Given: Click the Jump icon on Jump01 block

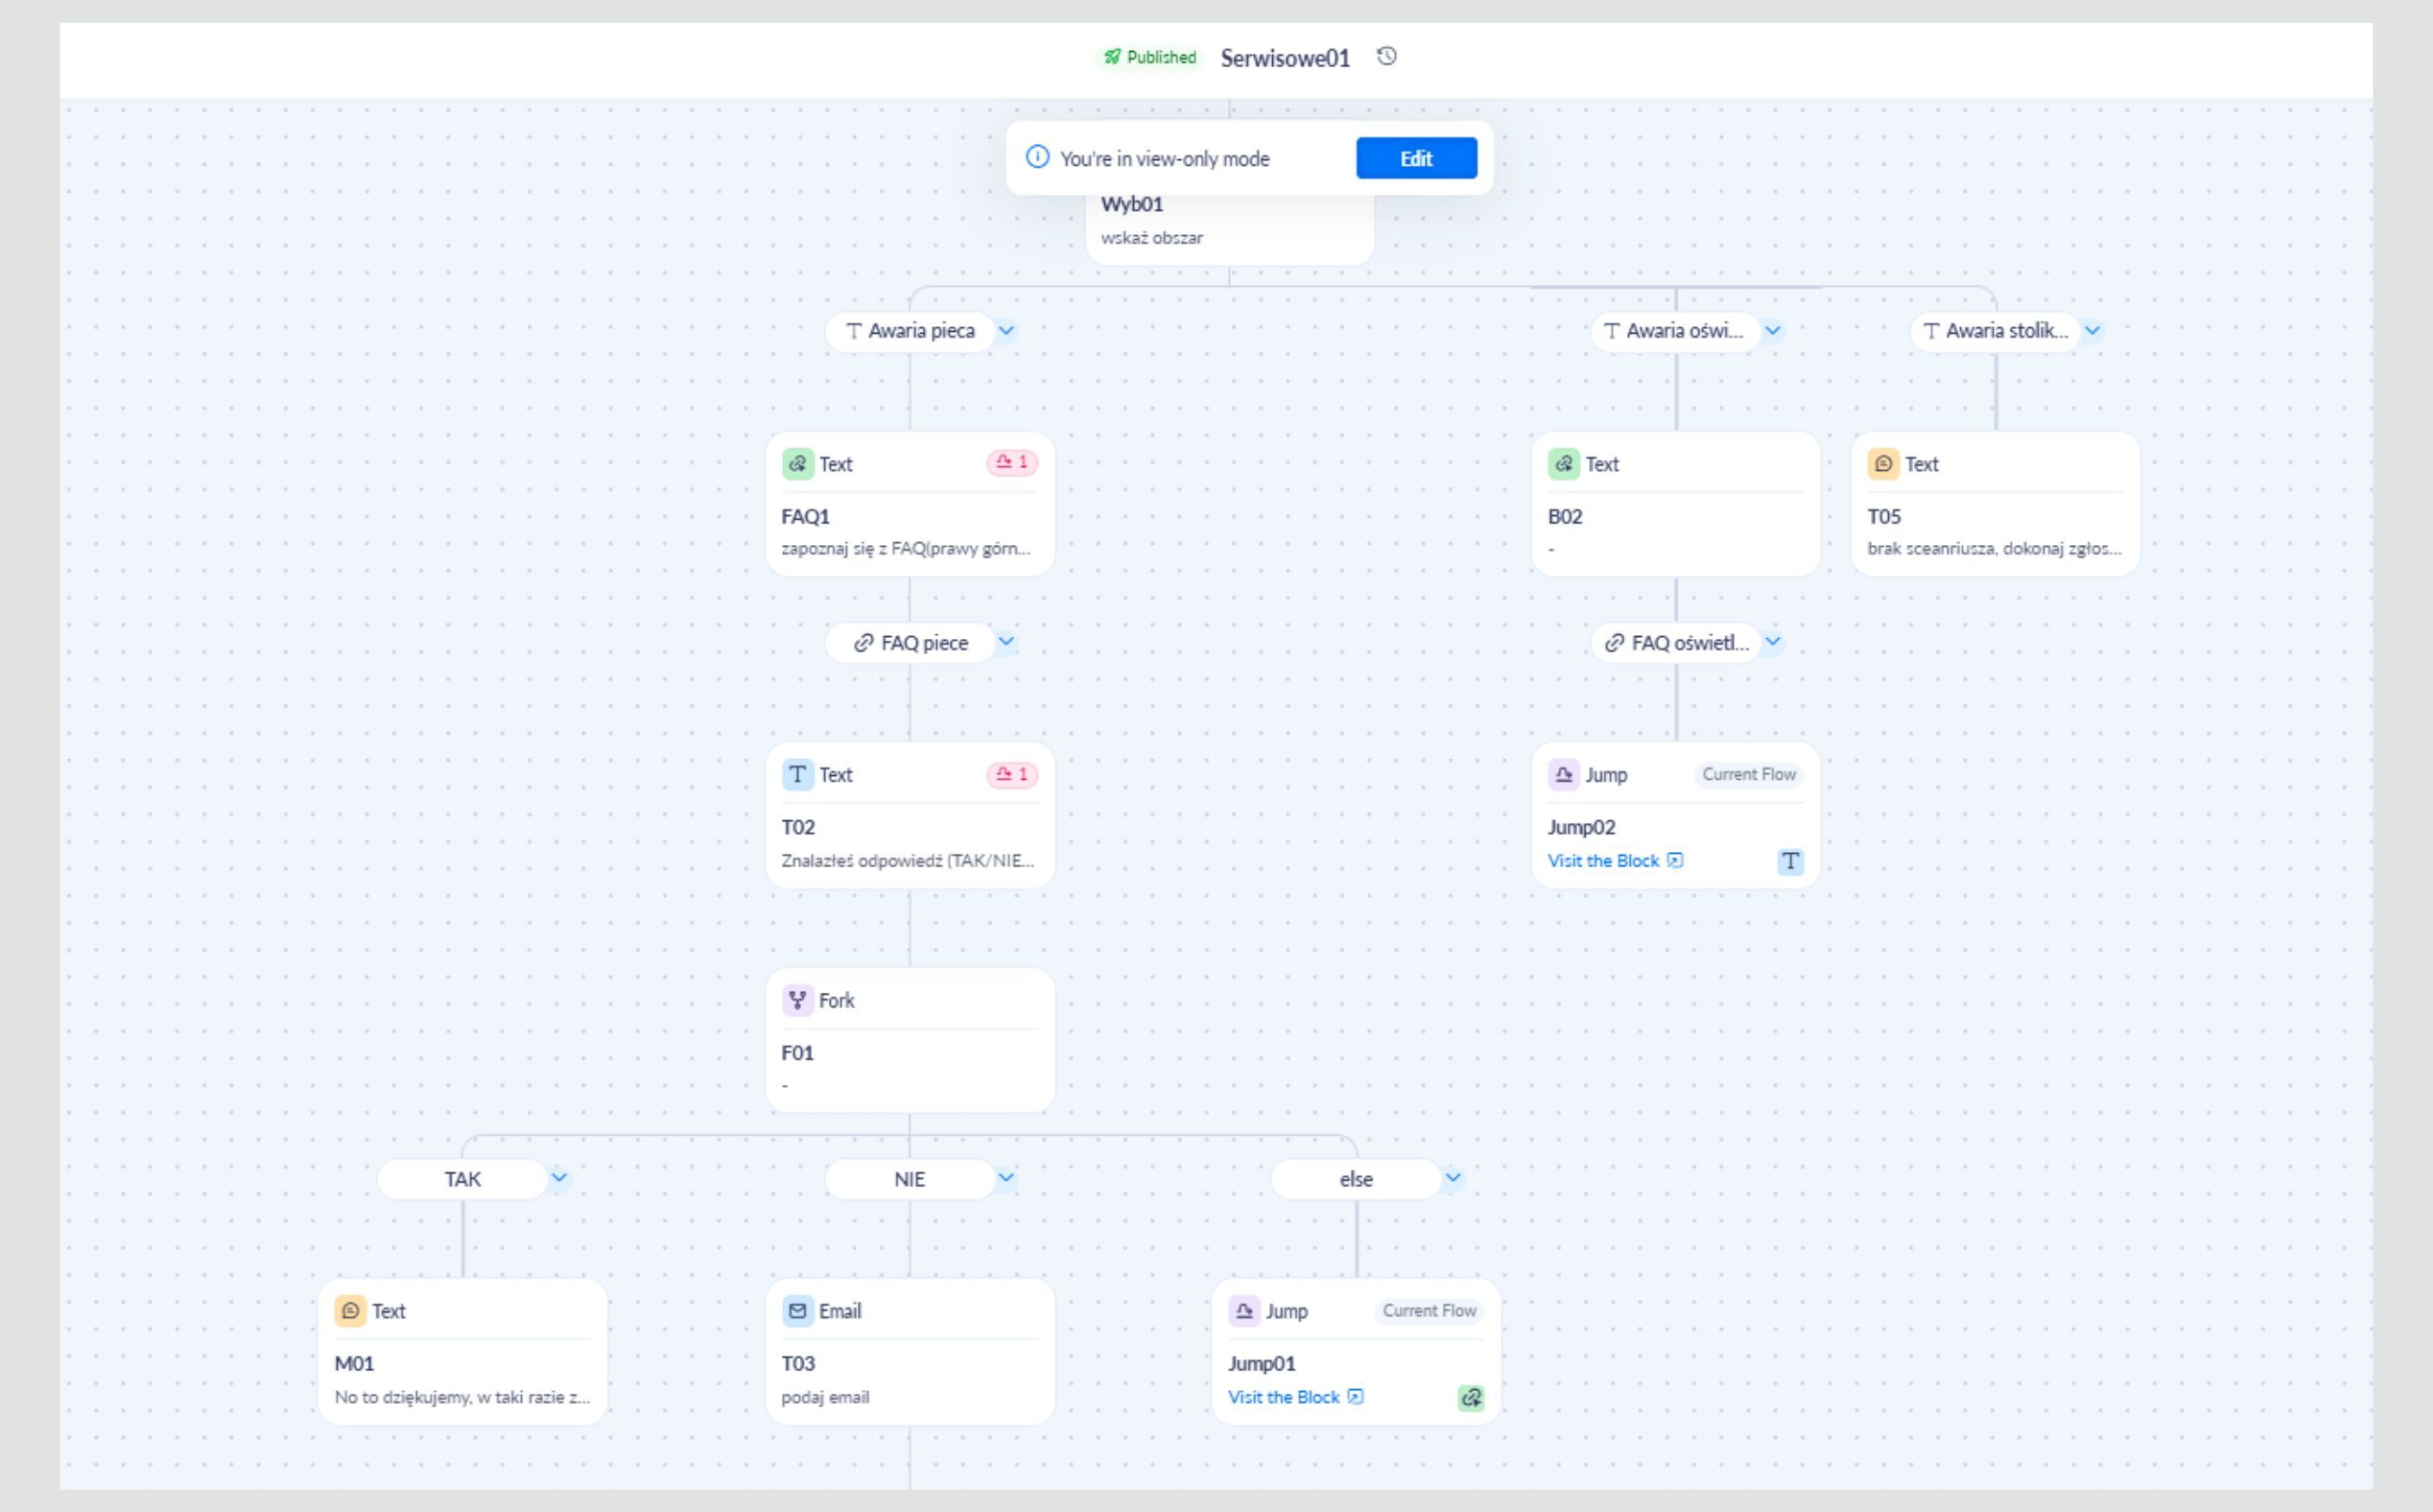Looking at the screenshot, I should point(1244,1311).
